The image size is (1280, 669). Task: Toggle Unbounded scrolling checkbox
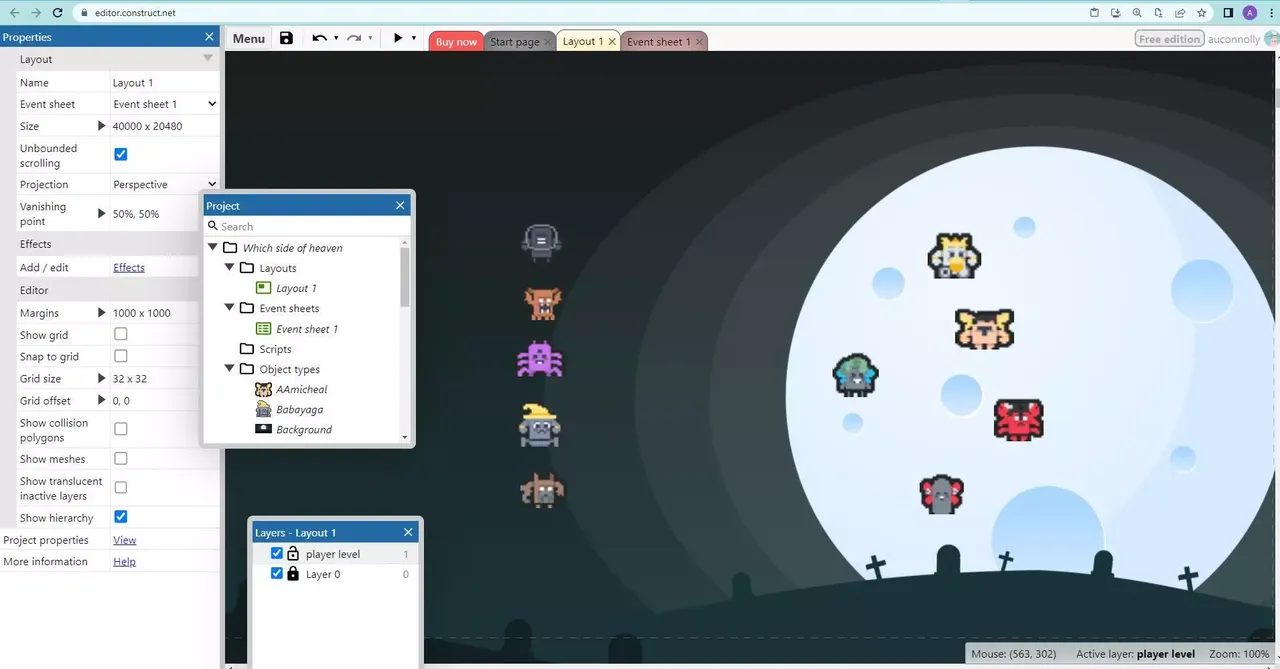(x=120, y=154)
